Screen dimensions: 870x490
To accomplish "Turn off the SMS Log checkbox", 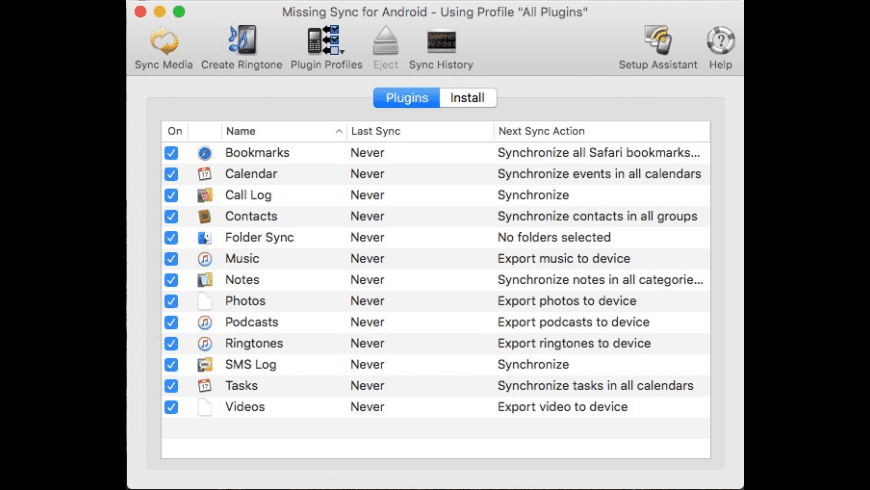I will (171, 365).
